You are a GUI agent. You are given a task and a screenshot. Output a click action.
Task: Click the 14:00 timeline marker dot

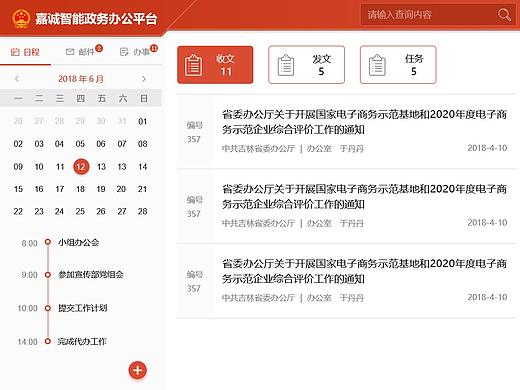pos(48,341)
